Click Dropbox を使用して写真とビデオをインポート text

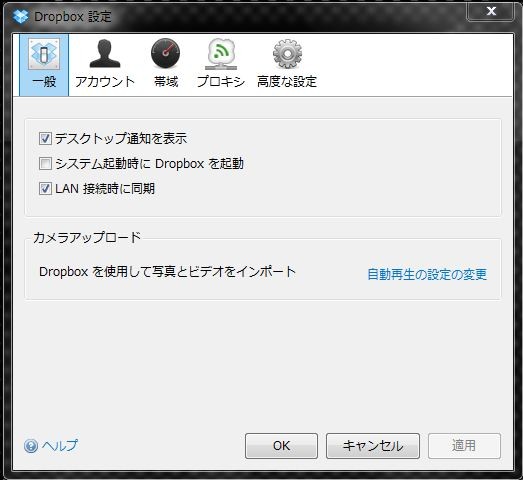tap(167, 272)
